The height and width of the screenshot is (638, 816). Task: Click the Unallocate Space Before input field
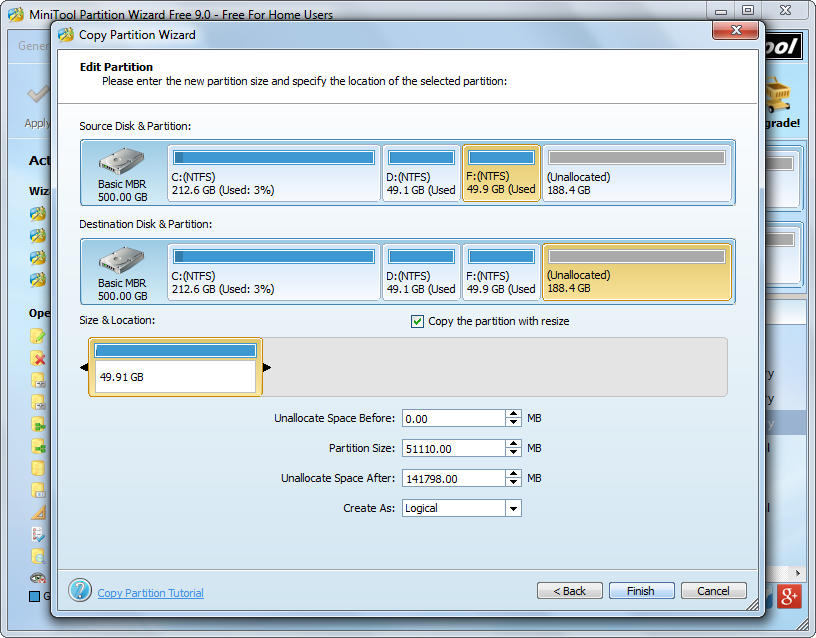pyautogui.click(x=453, y=418)
